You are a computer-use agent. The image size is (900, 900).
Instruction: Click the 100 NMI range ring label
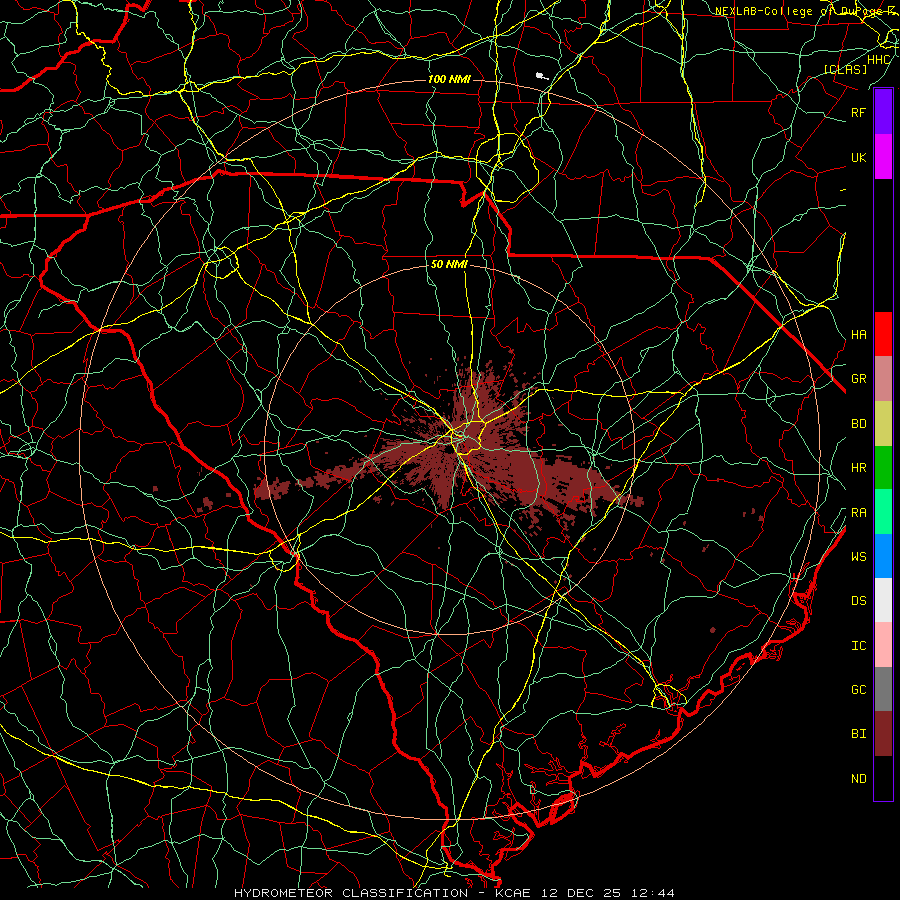tap(449, 79)
